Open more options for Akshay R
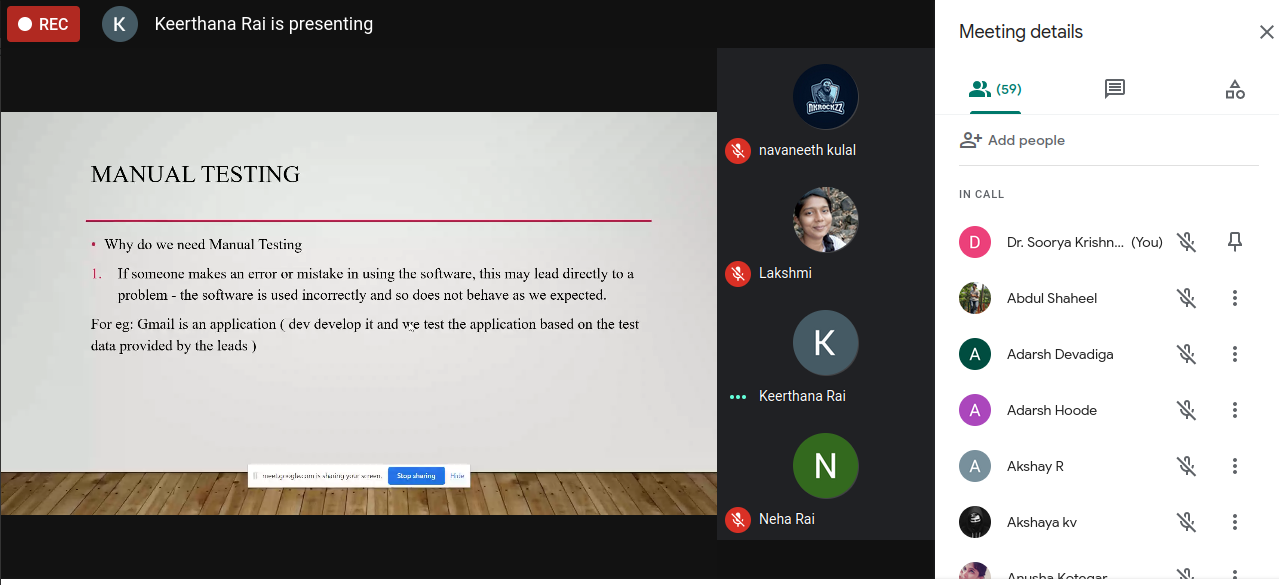 tap(1235, 466)
